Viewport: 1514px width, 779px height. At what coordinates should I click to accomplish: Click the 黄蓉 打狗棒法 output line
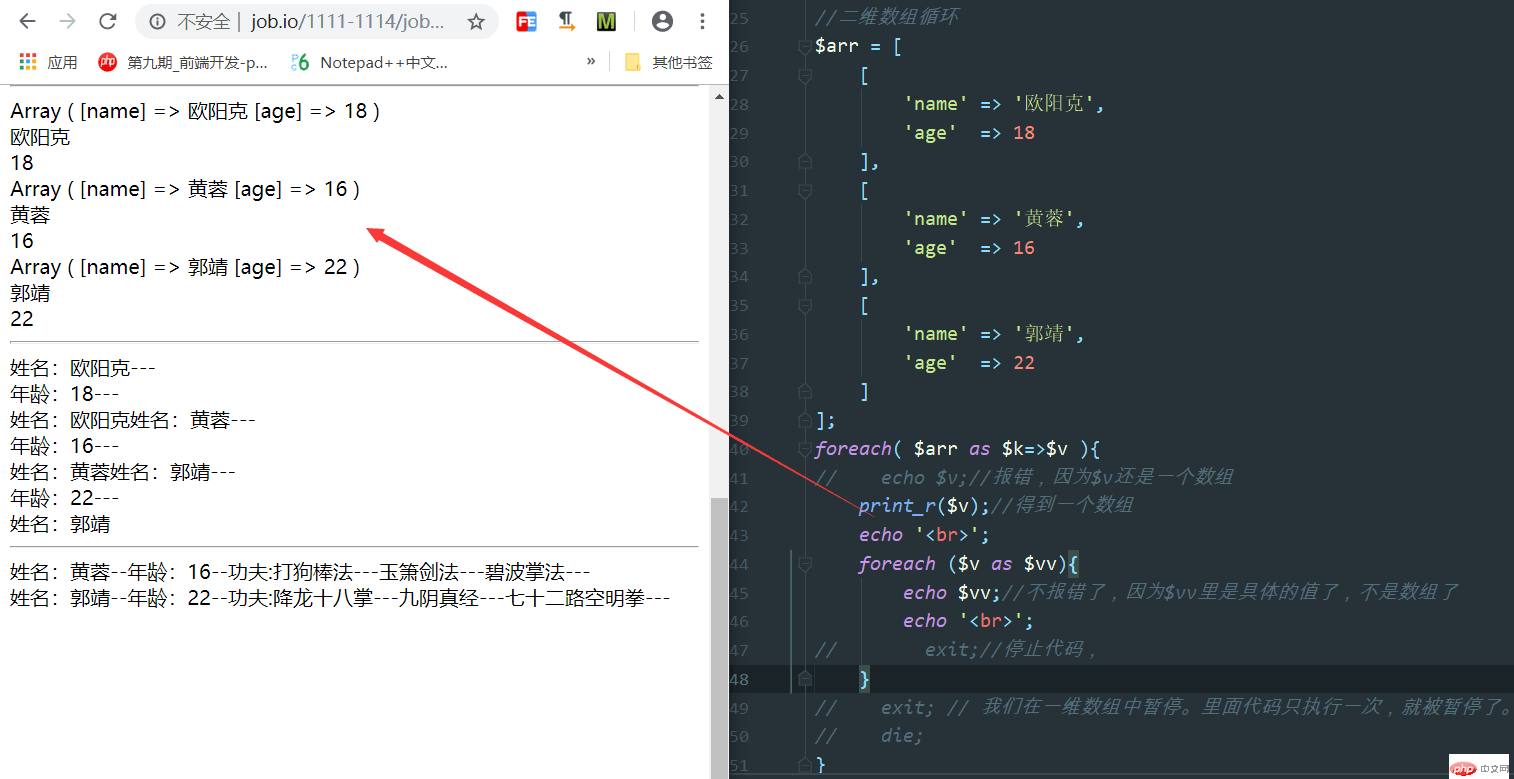300,572
